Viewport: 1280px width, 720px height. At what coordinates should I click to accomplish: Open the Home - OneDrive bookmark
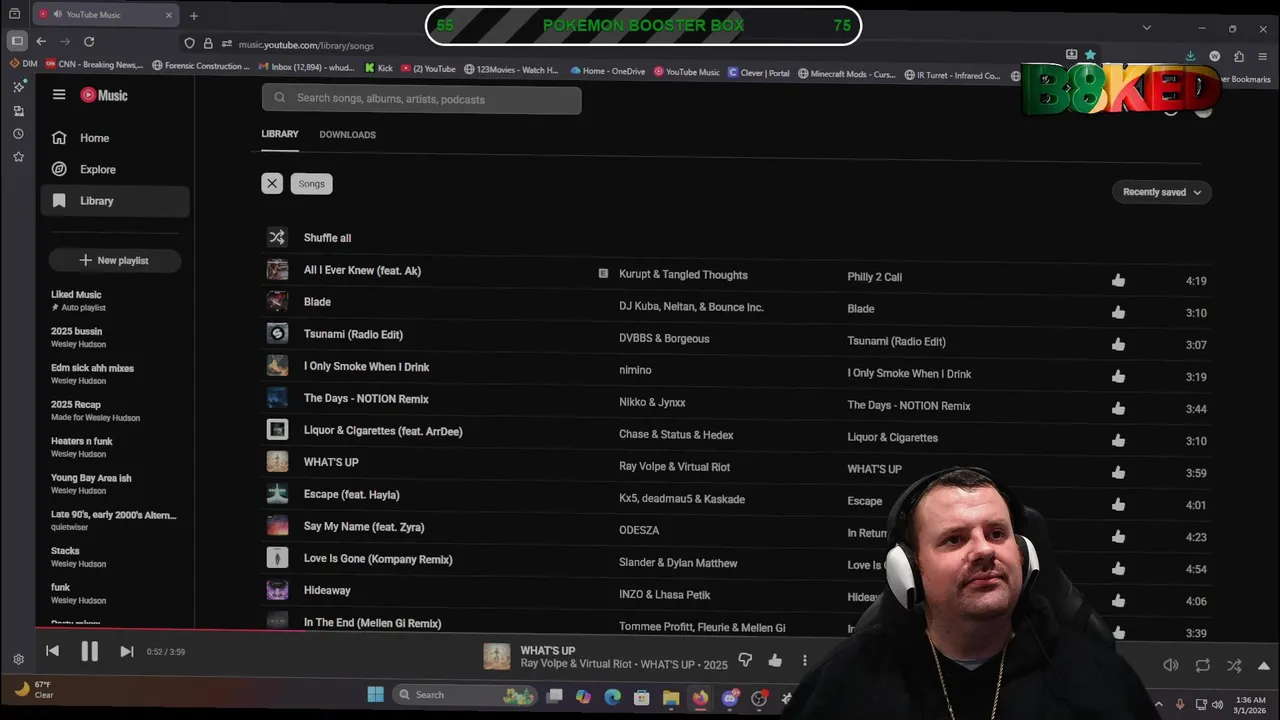pyautogui.click(x=608, y=71)
